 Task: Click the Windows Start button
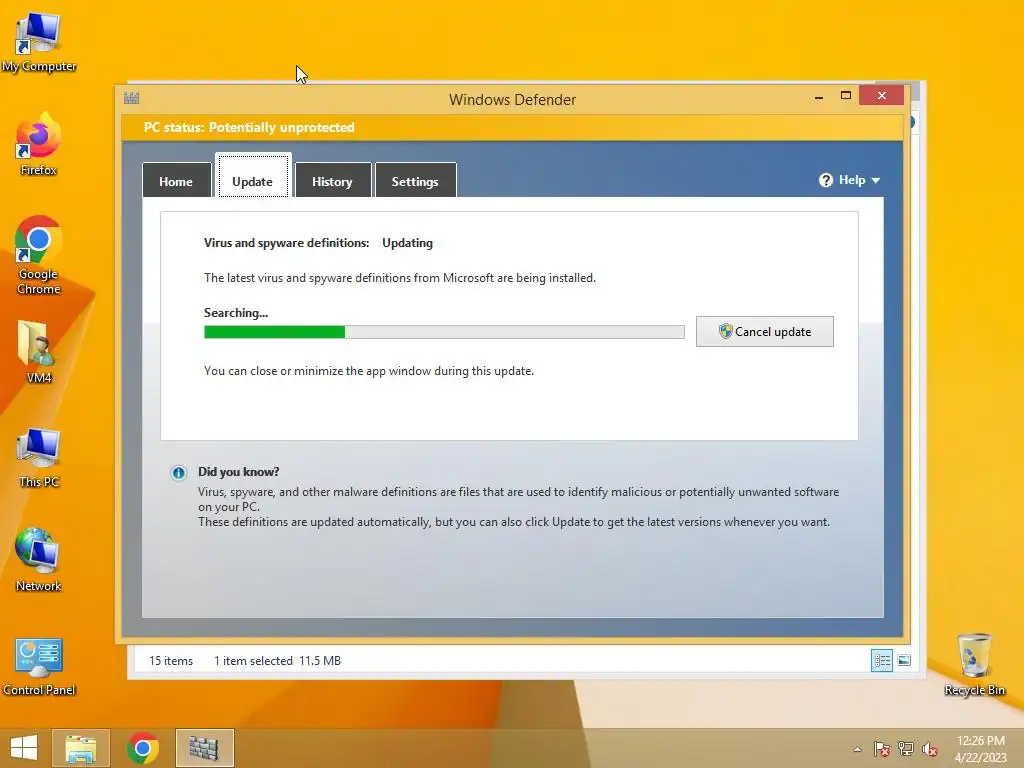click(x=24, y=748)
